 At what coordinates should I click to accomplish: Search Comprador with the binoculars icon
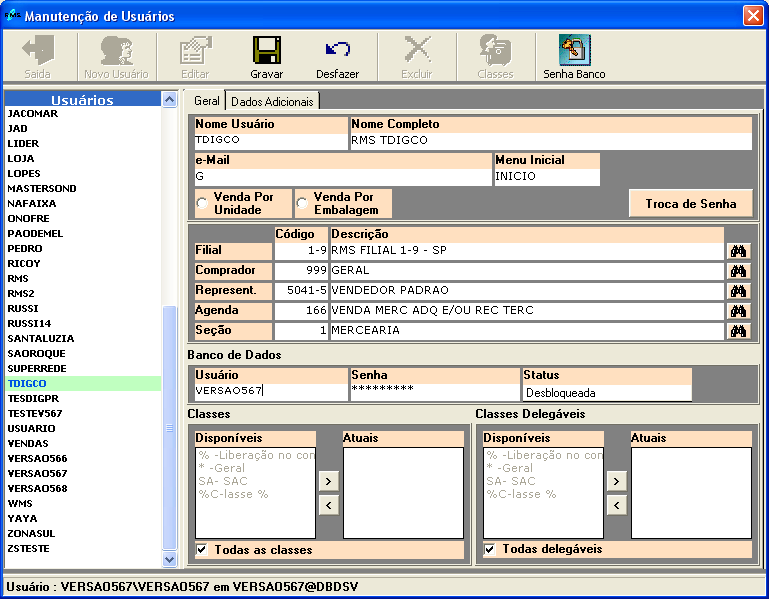tap(738, 271)
